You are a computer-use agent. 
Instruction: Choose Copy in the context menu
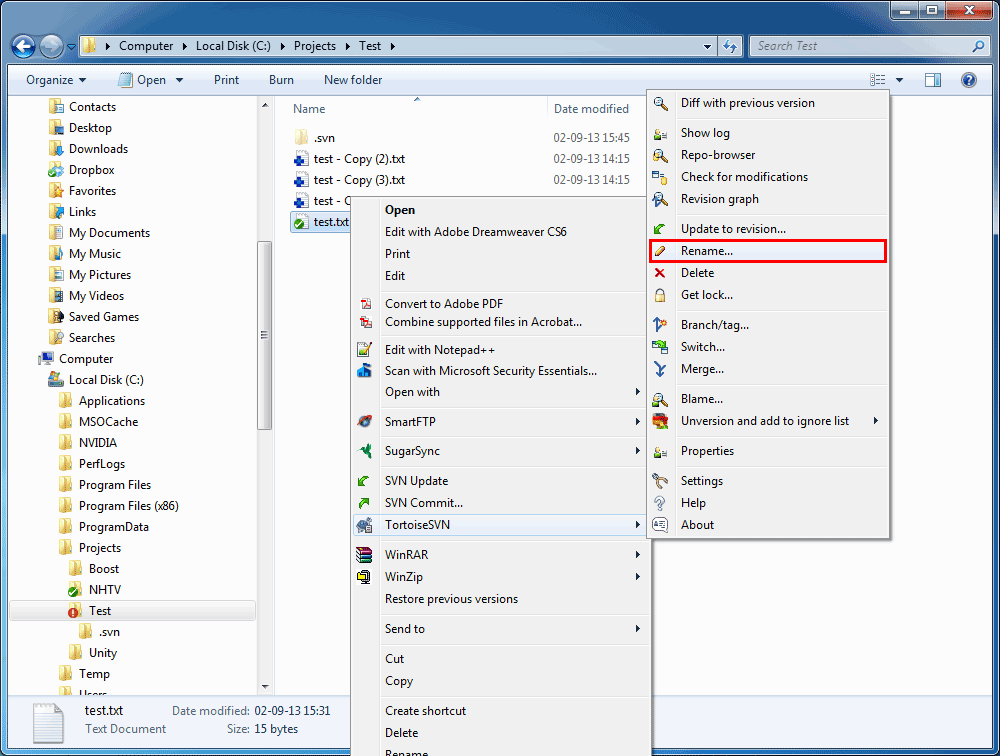pyautogui.click(x=399, y=681)
